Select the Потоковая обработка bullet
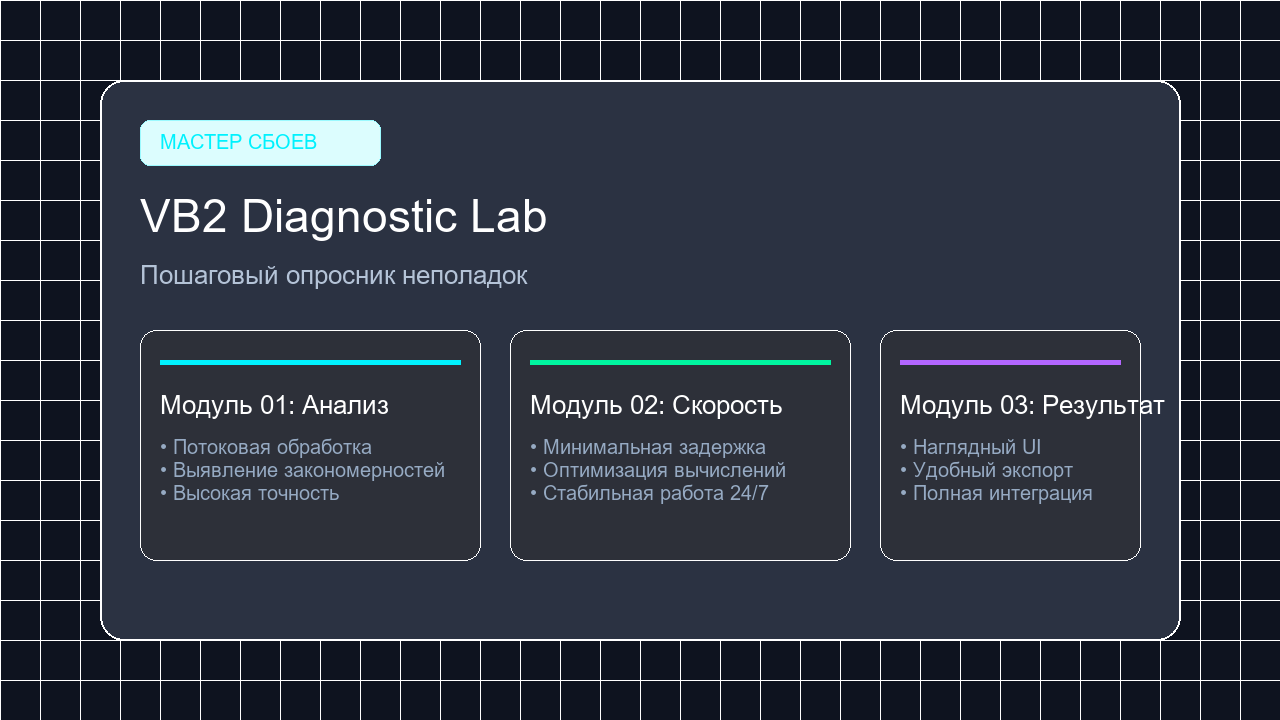Image resolution: width=1280 pixels, height=720 pixels. [266, 447]
